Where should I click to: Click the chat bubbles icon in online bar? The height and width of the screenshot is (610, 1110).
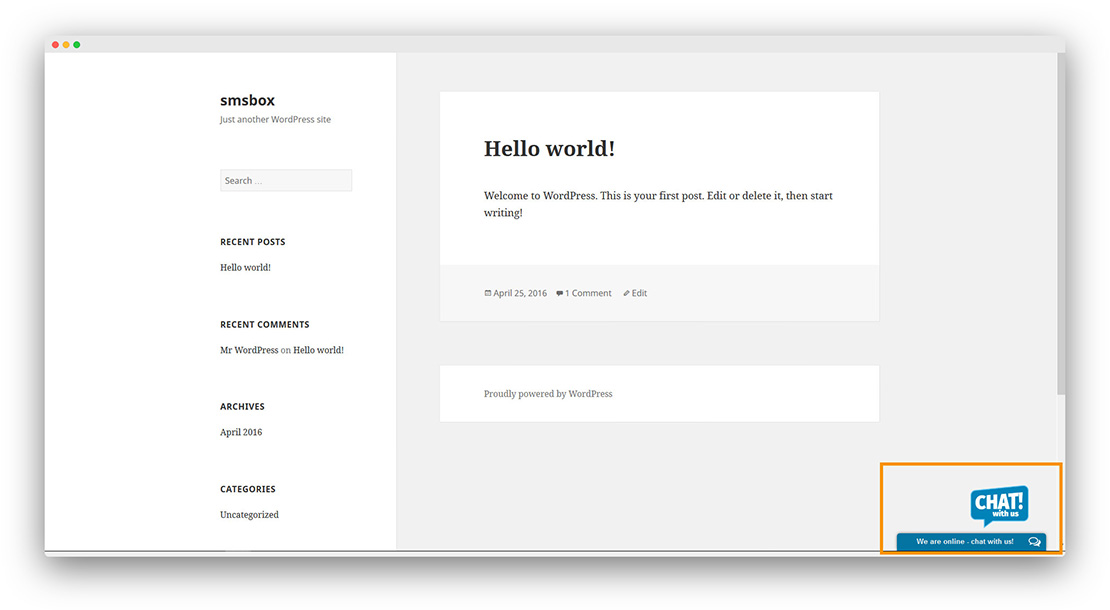click(x=1034, y=542)
